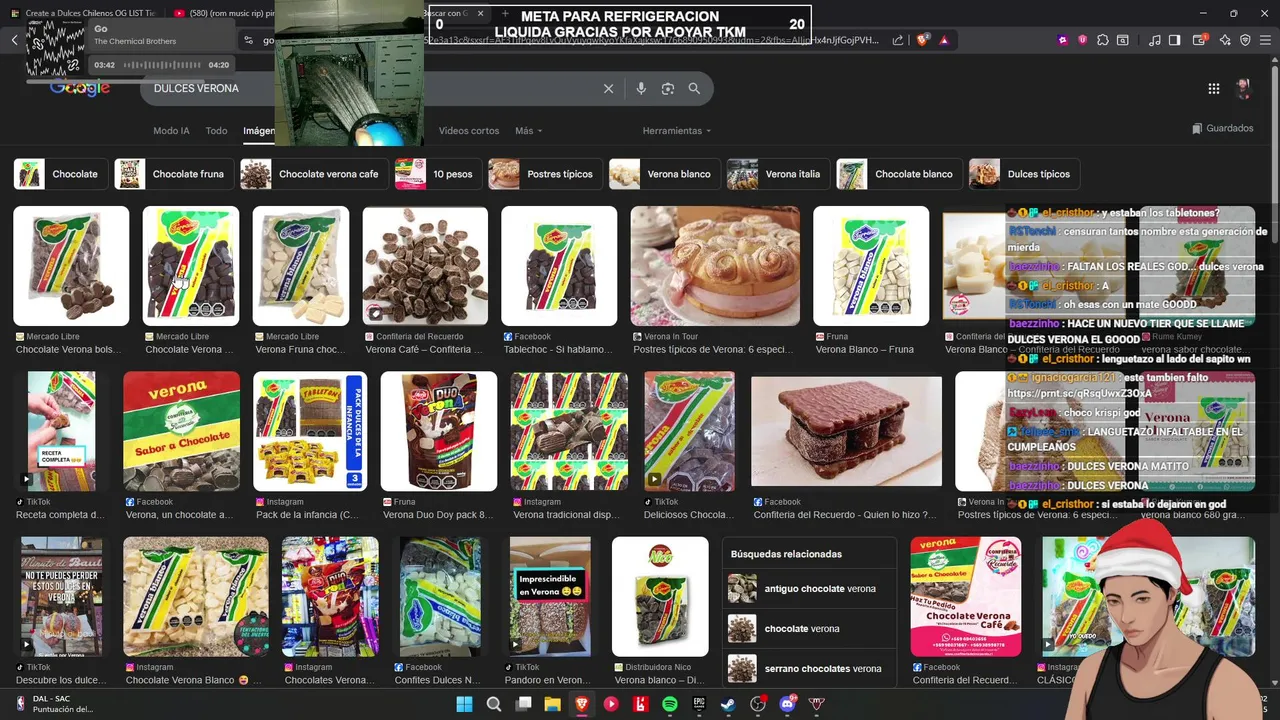The image size is (1280, 720).
Task: Open Task View in the taskbar
Action: click(x=523, y=704)
